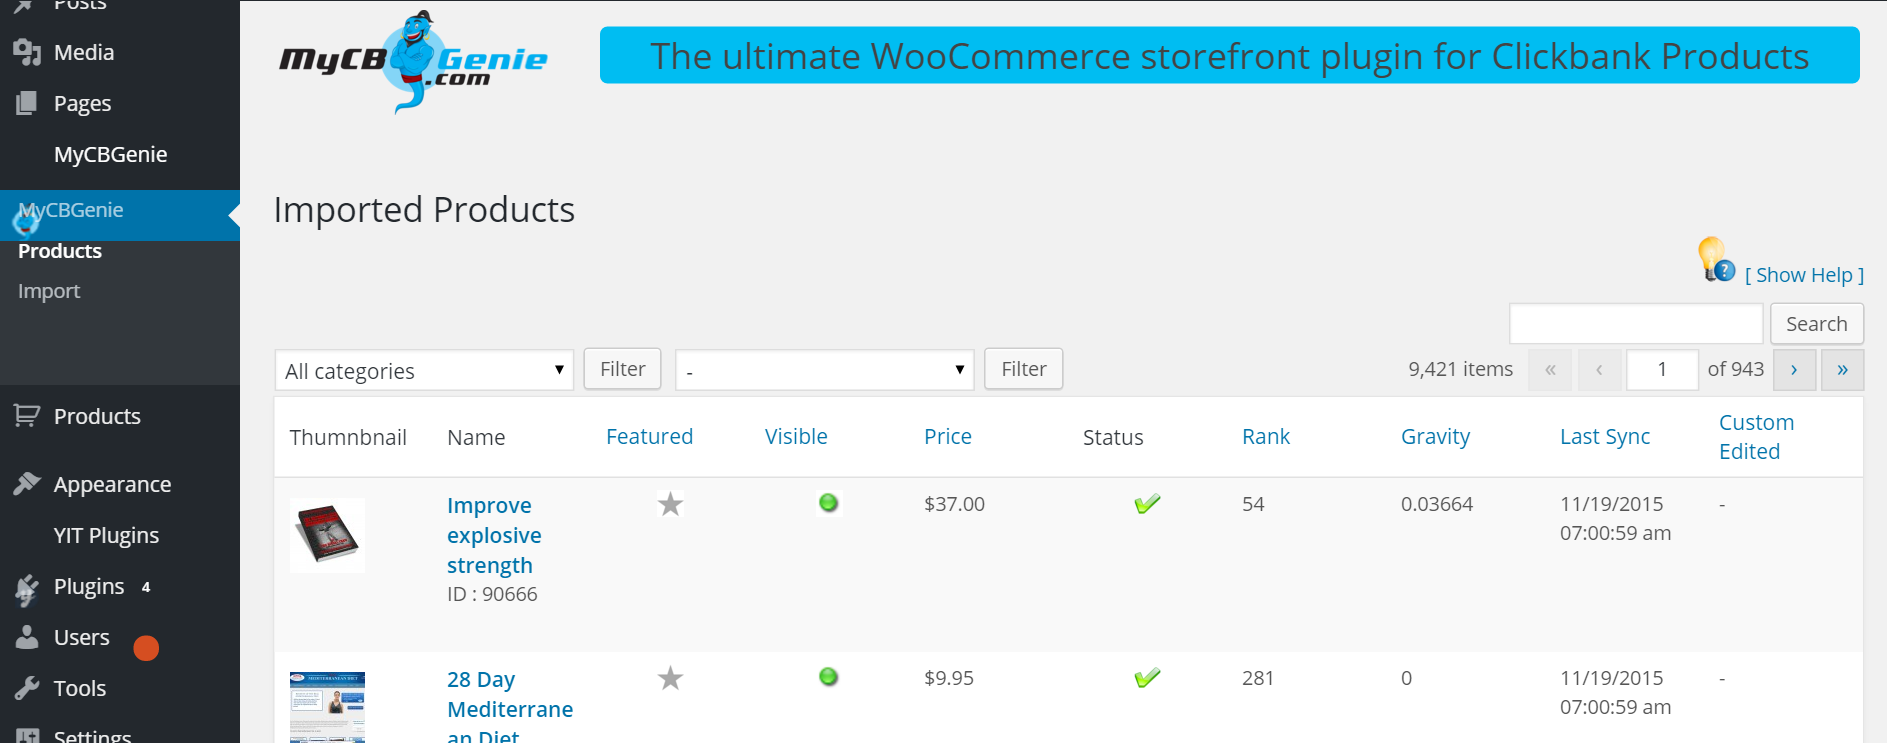This screenshot has height=743, width=1887.
Task: Click the green status checkmark for the $37.00 product
Action: 1147,503
